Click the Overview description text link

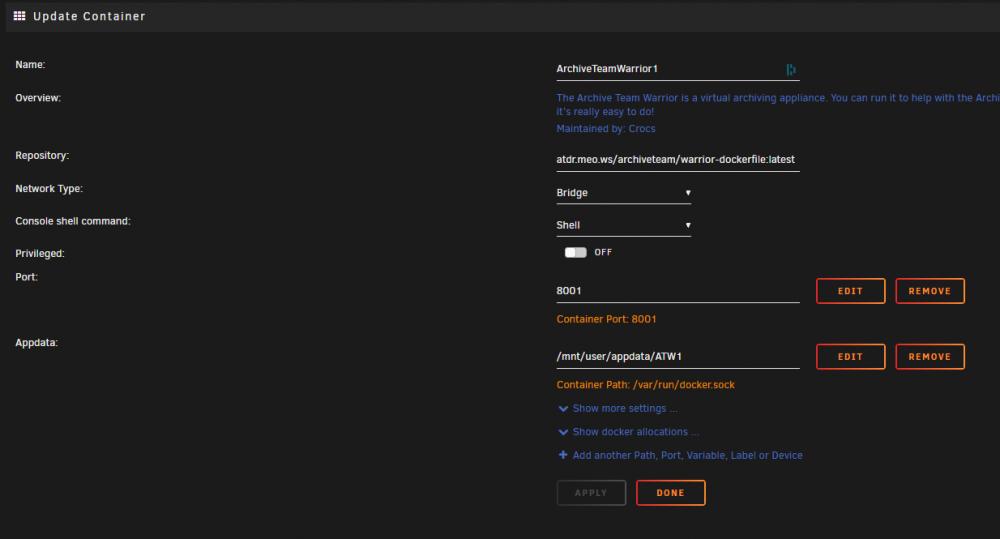(777, 105)
